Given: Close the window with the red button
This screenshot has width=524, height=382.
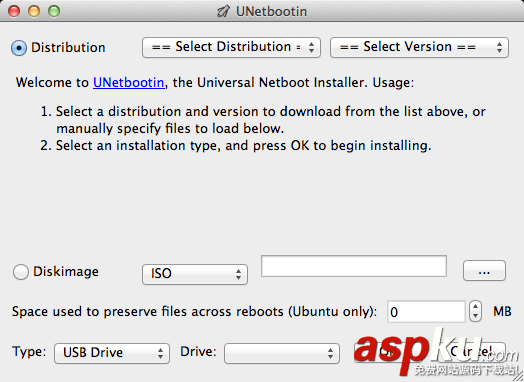Looking at the screenshot, I should click(x=14, y=11).
